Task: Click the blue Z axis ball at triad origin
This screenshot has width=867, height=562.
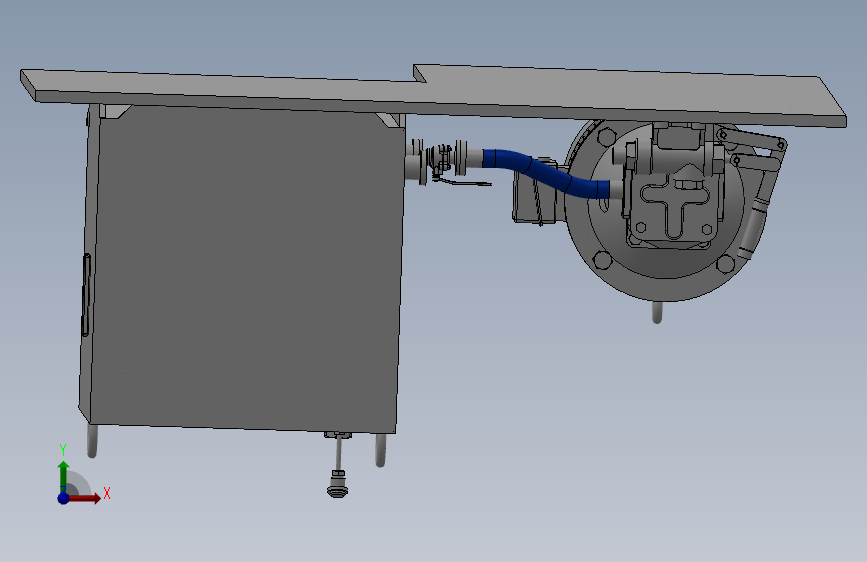Action: (63, 498)
